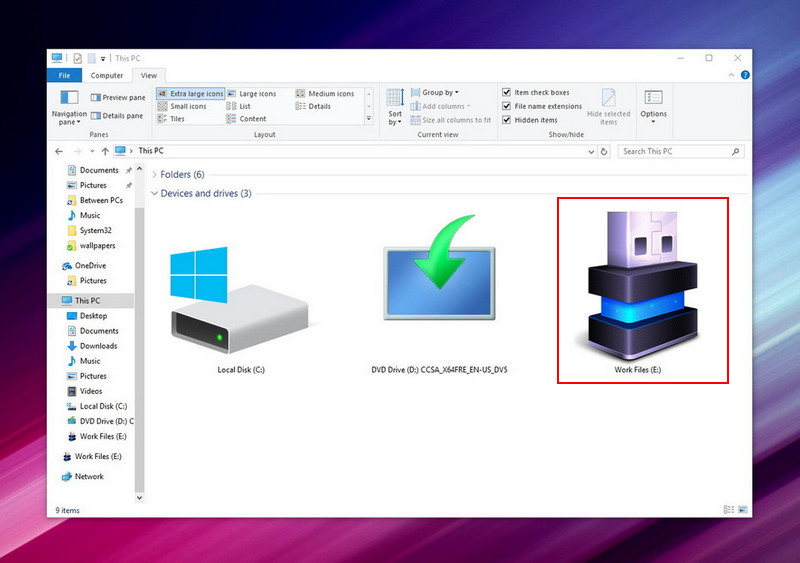This screenshot has height=563, width=800.
Task: Open the Group by dropdown
Action: (435, 92)
